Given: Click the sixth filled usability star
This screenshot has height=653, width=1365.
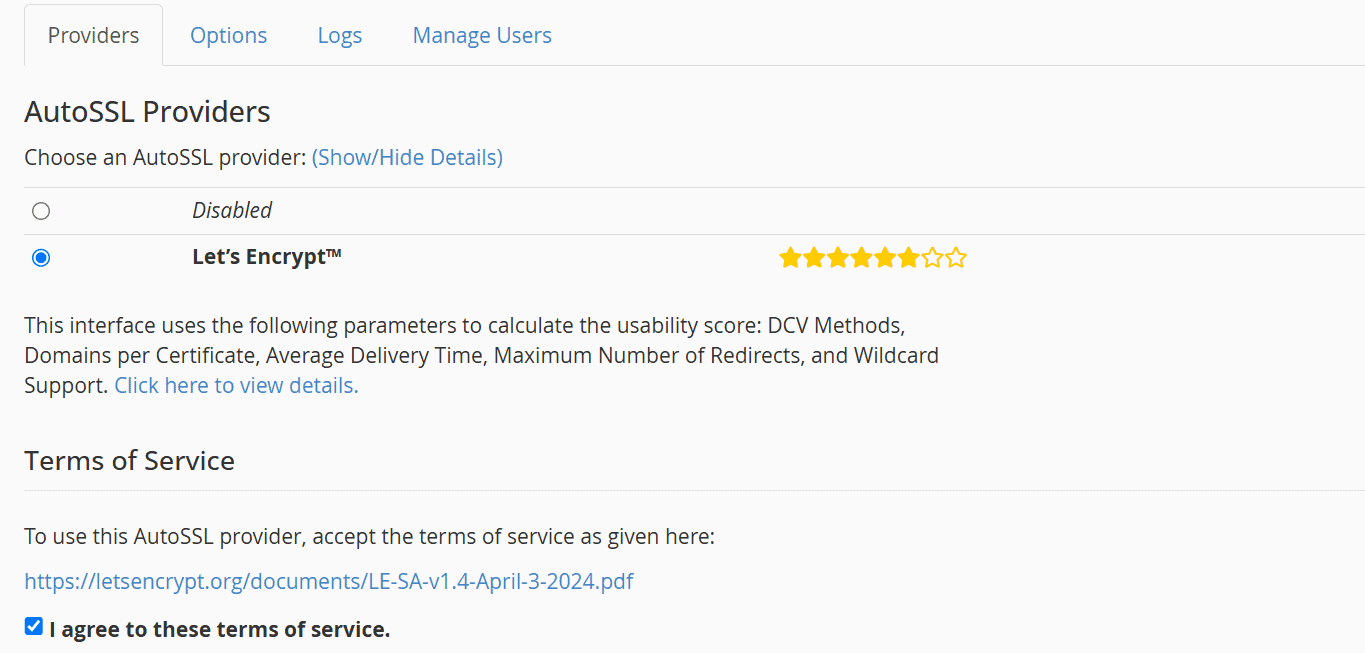Looking at the screenshot, I should pos(908,258).
